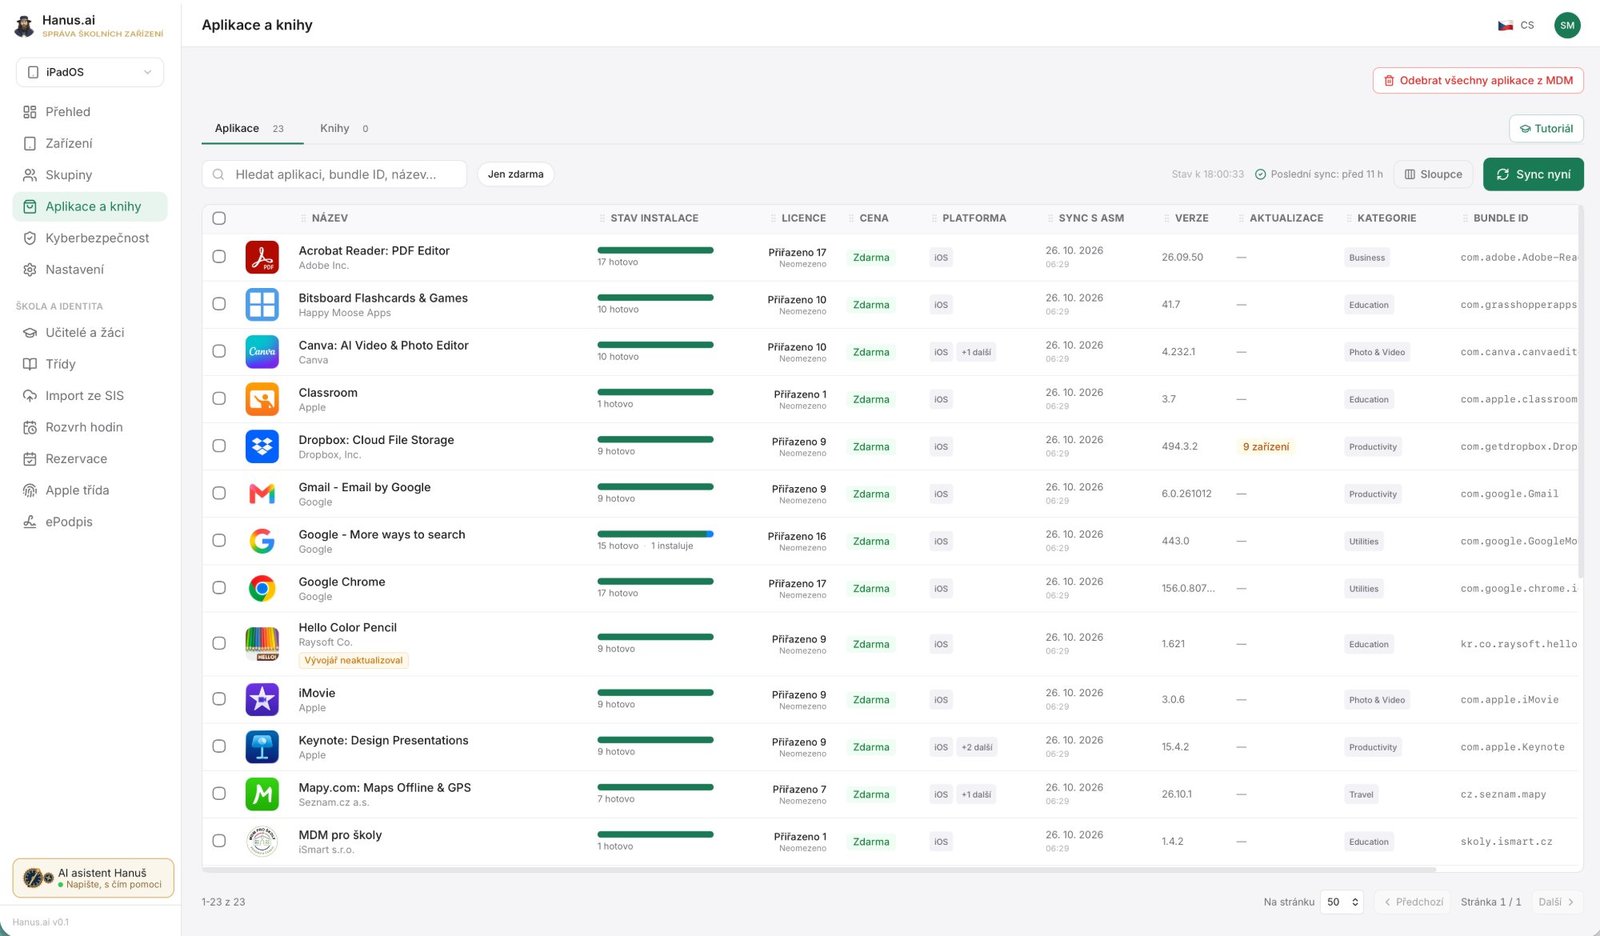The height and width of the screenshot is (936, 1600).
Task: Check the Gmail row checkbox
Action: (219, 493)
